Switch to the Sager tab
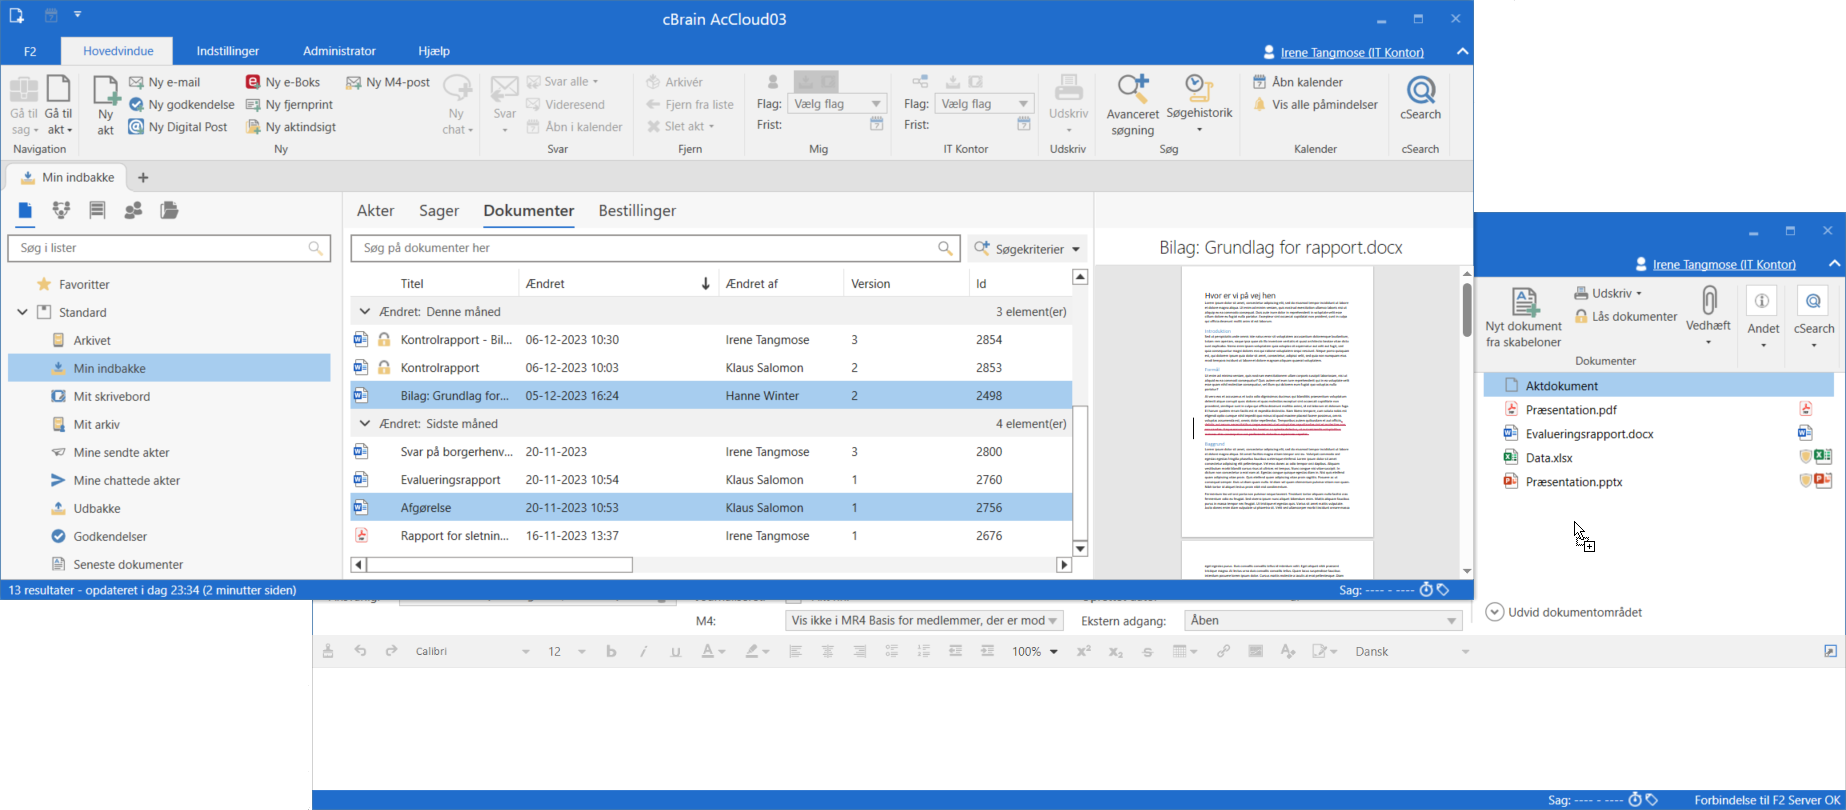1846x810 pixels. [439, 211]
